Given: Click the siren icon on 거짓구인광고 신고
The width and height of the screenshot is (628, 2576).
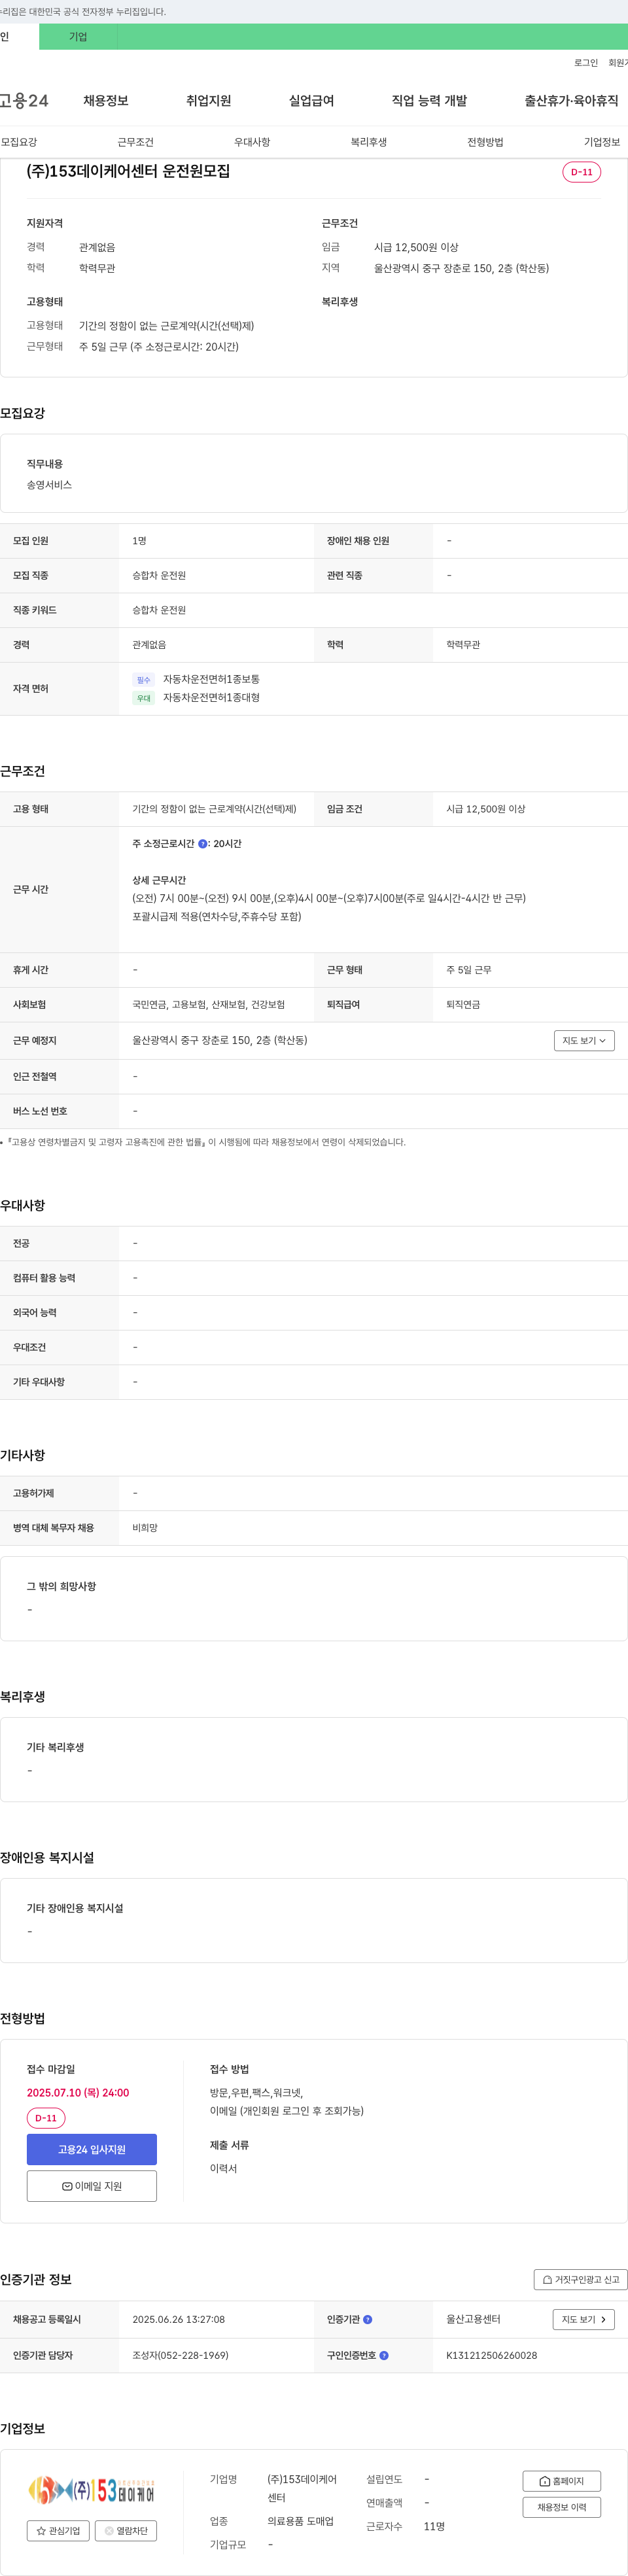Looking at the screenshot, I should (x=547, y=2279).
